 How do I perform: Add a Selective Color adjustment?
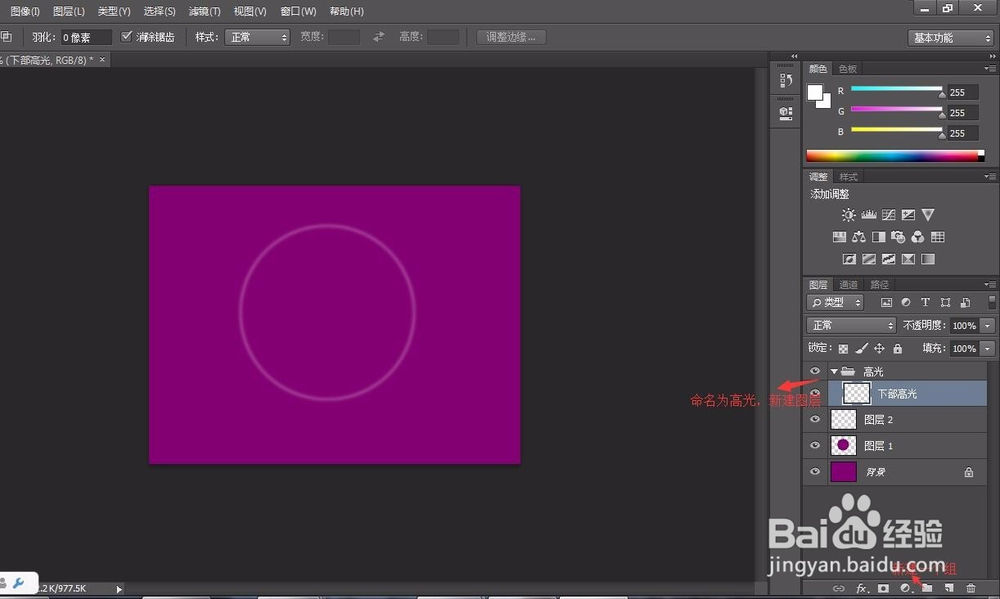(x=908, y=259)
